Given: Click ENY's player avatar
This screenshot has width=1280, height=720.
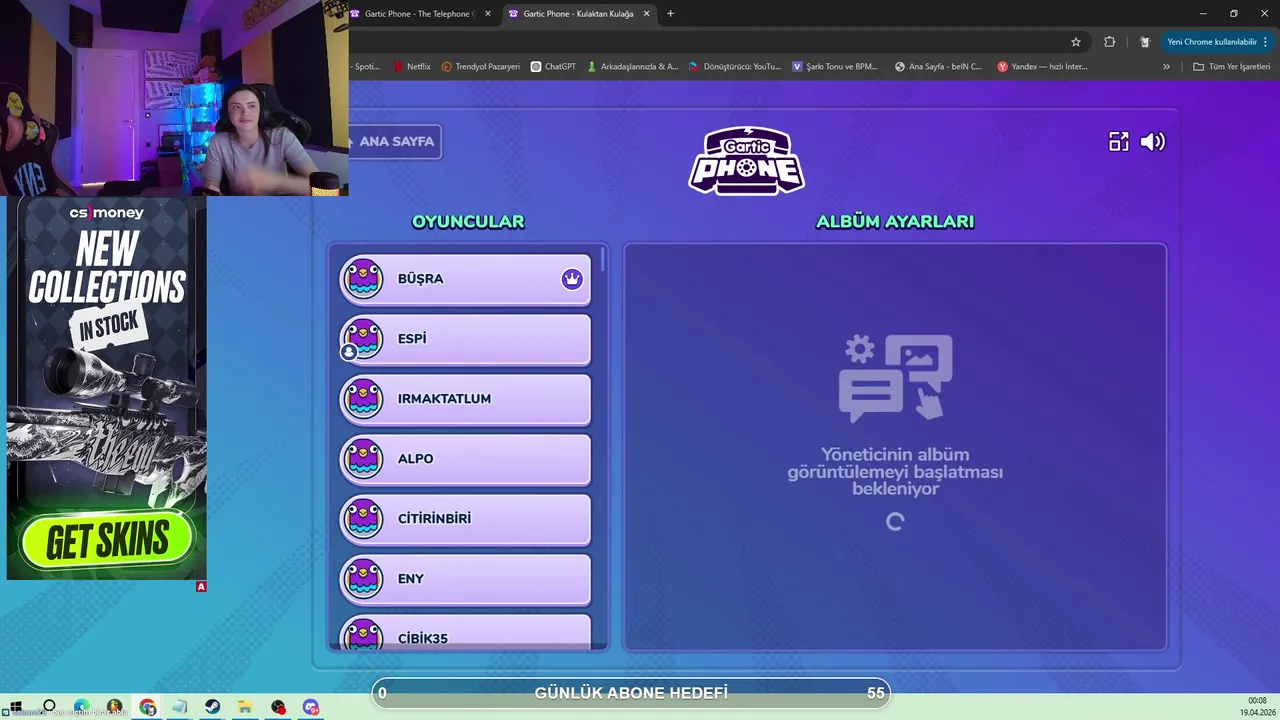Looking at the screenshot, I should [x=363, y=579].
